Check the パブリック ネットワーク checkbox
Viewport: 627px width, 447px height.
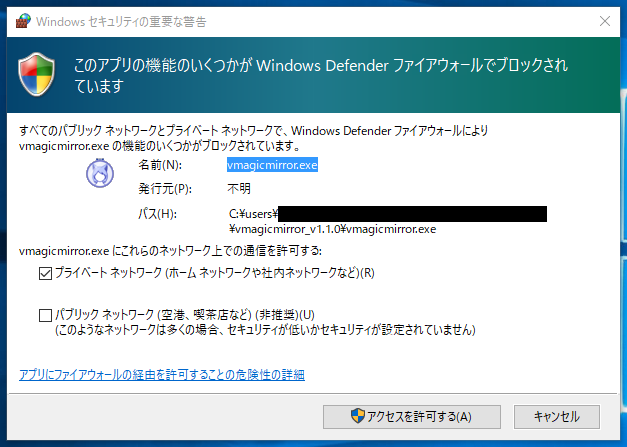coord(45,315)
